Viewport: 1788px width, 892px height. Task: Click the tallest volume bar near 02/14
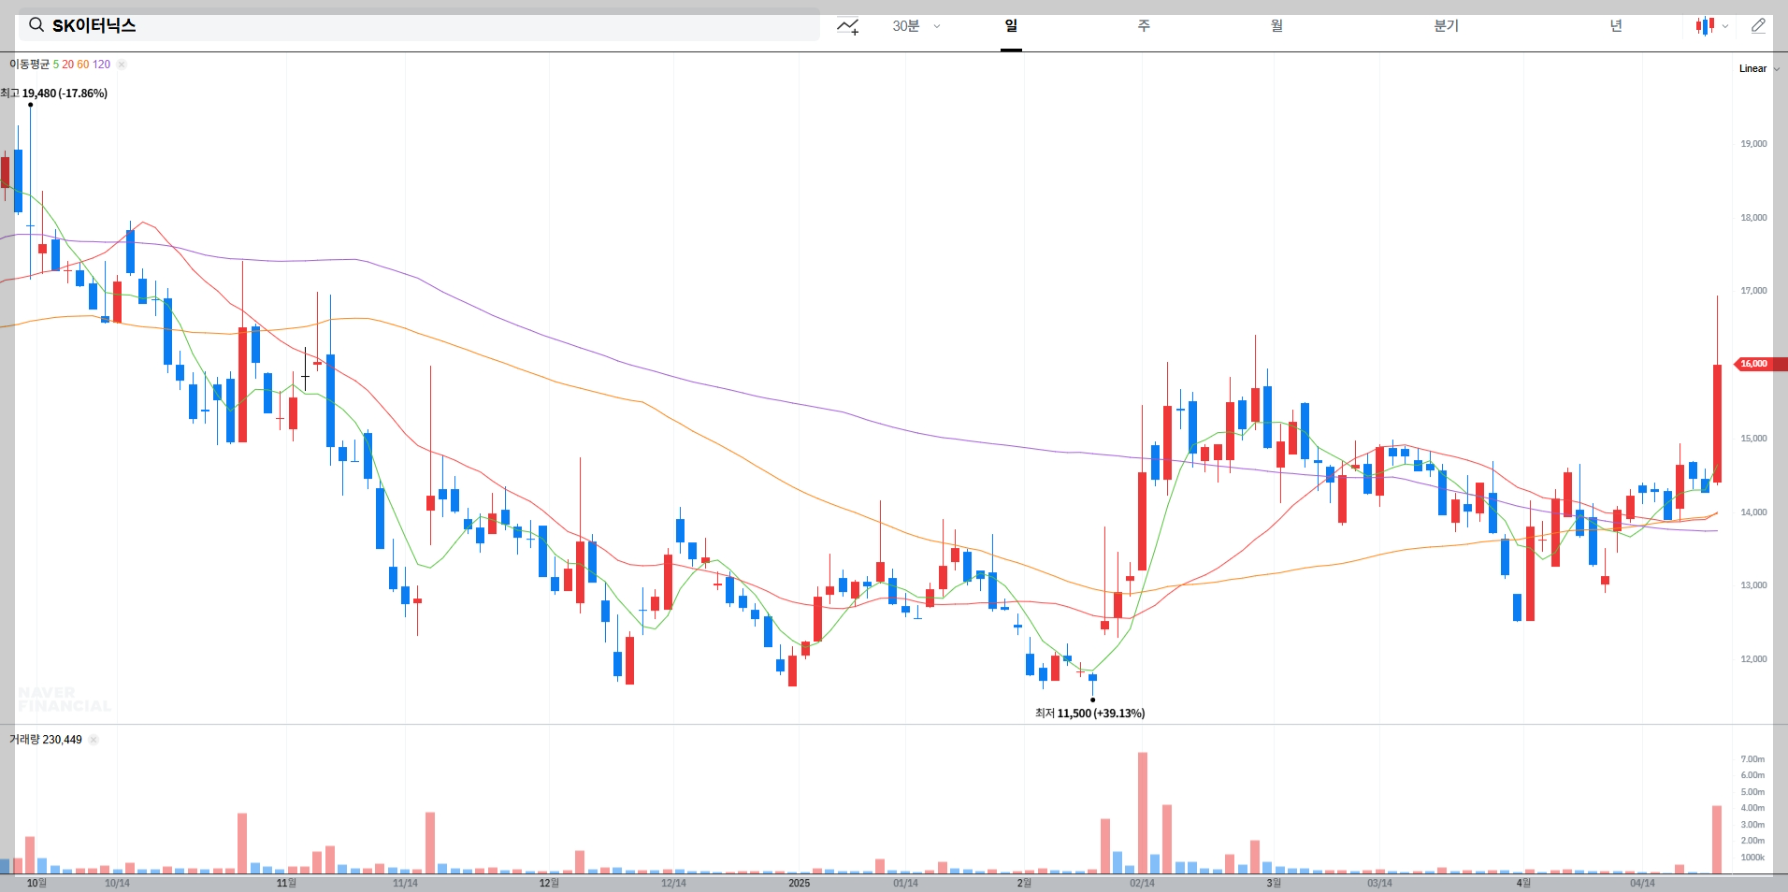(x=1142, y=813)
